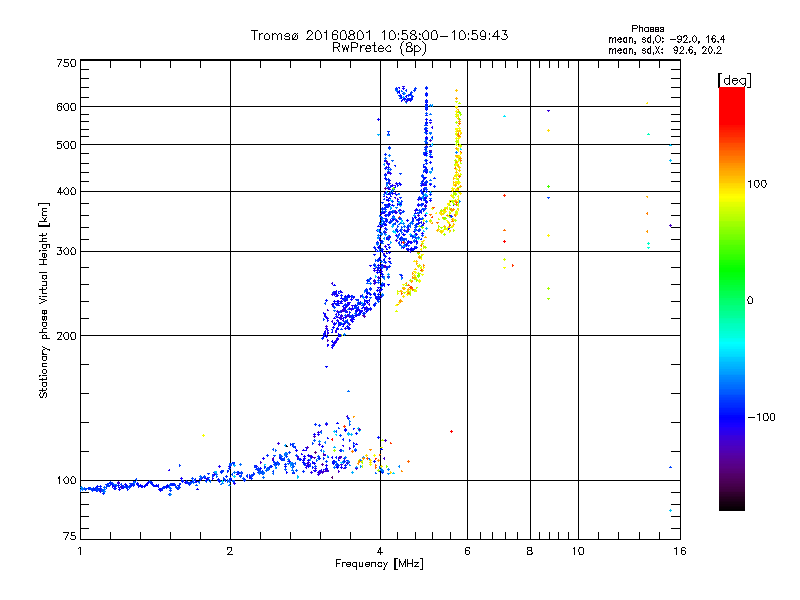Click the x-axis tick '1'
This screenshot has width=800, height=600.
click(x=80, y=551)
